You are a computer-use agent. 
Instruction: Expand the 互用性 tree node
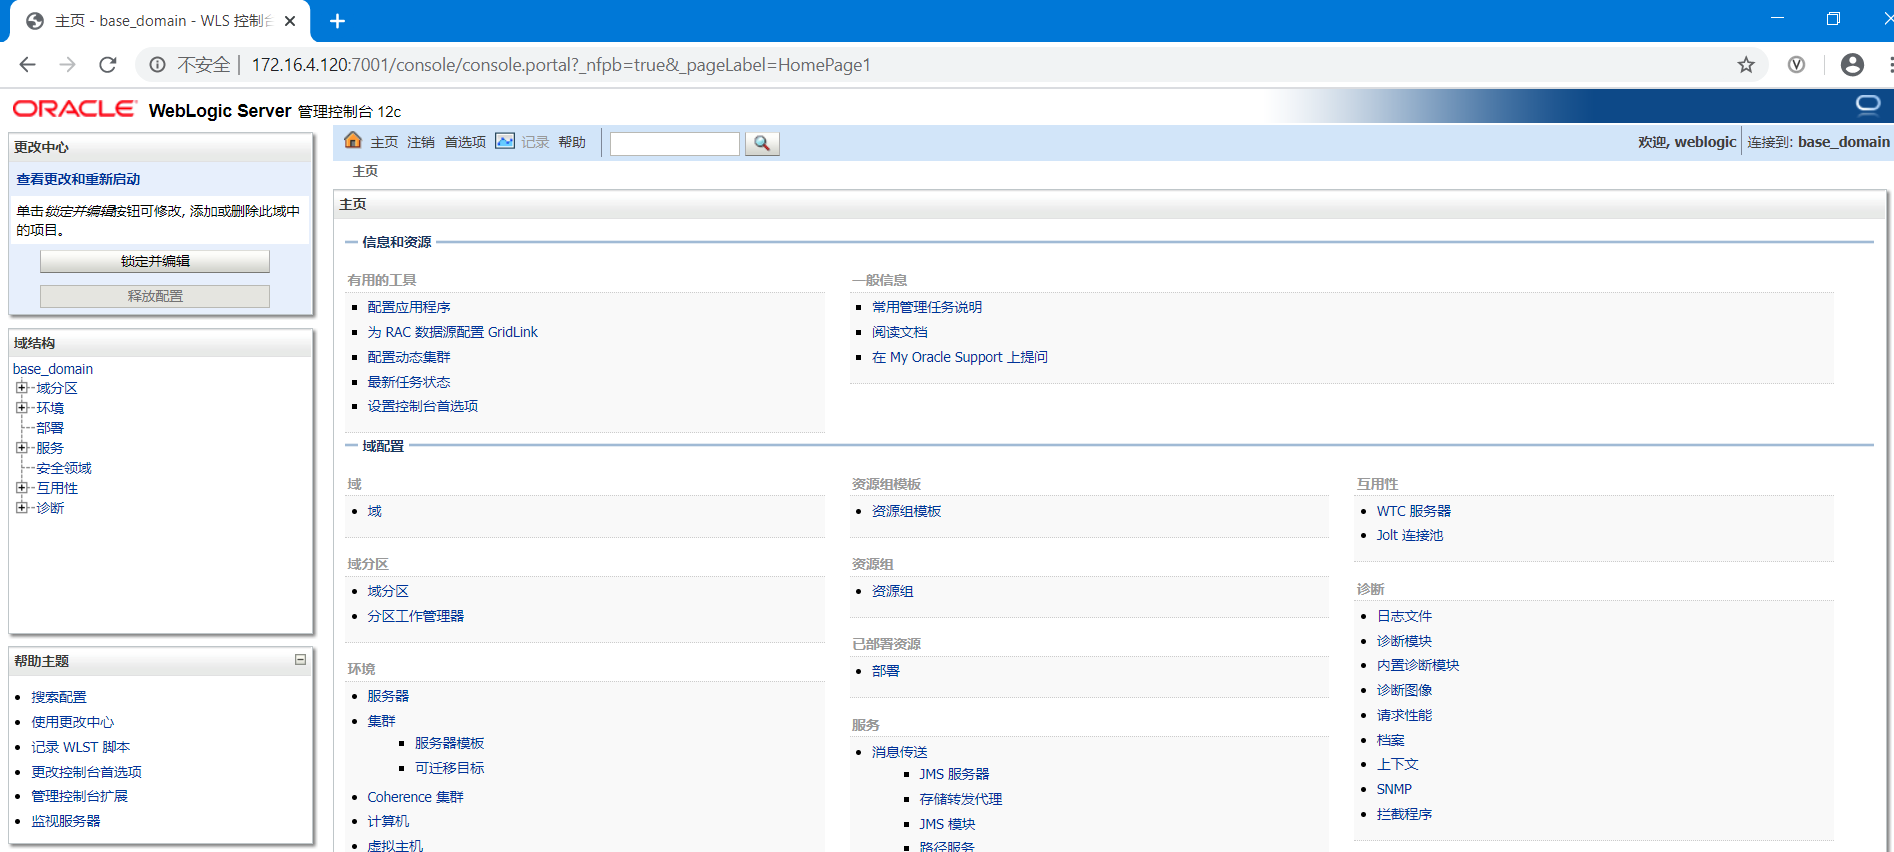click(x=22, y=488)
